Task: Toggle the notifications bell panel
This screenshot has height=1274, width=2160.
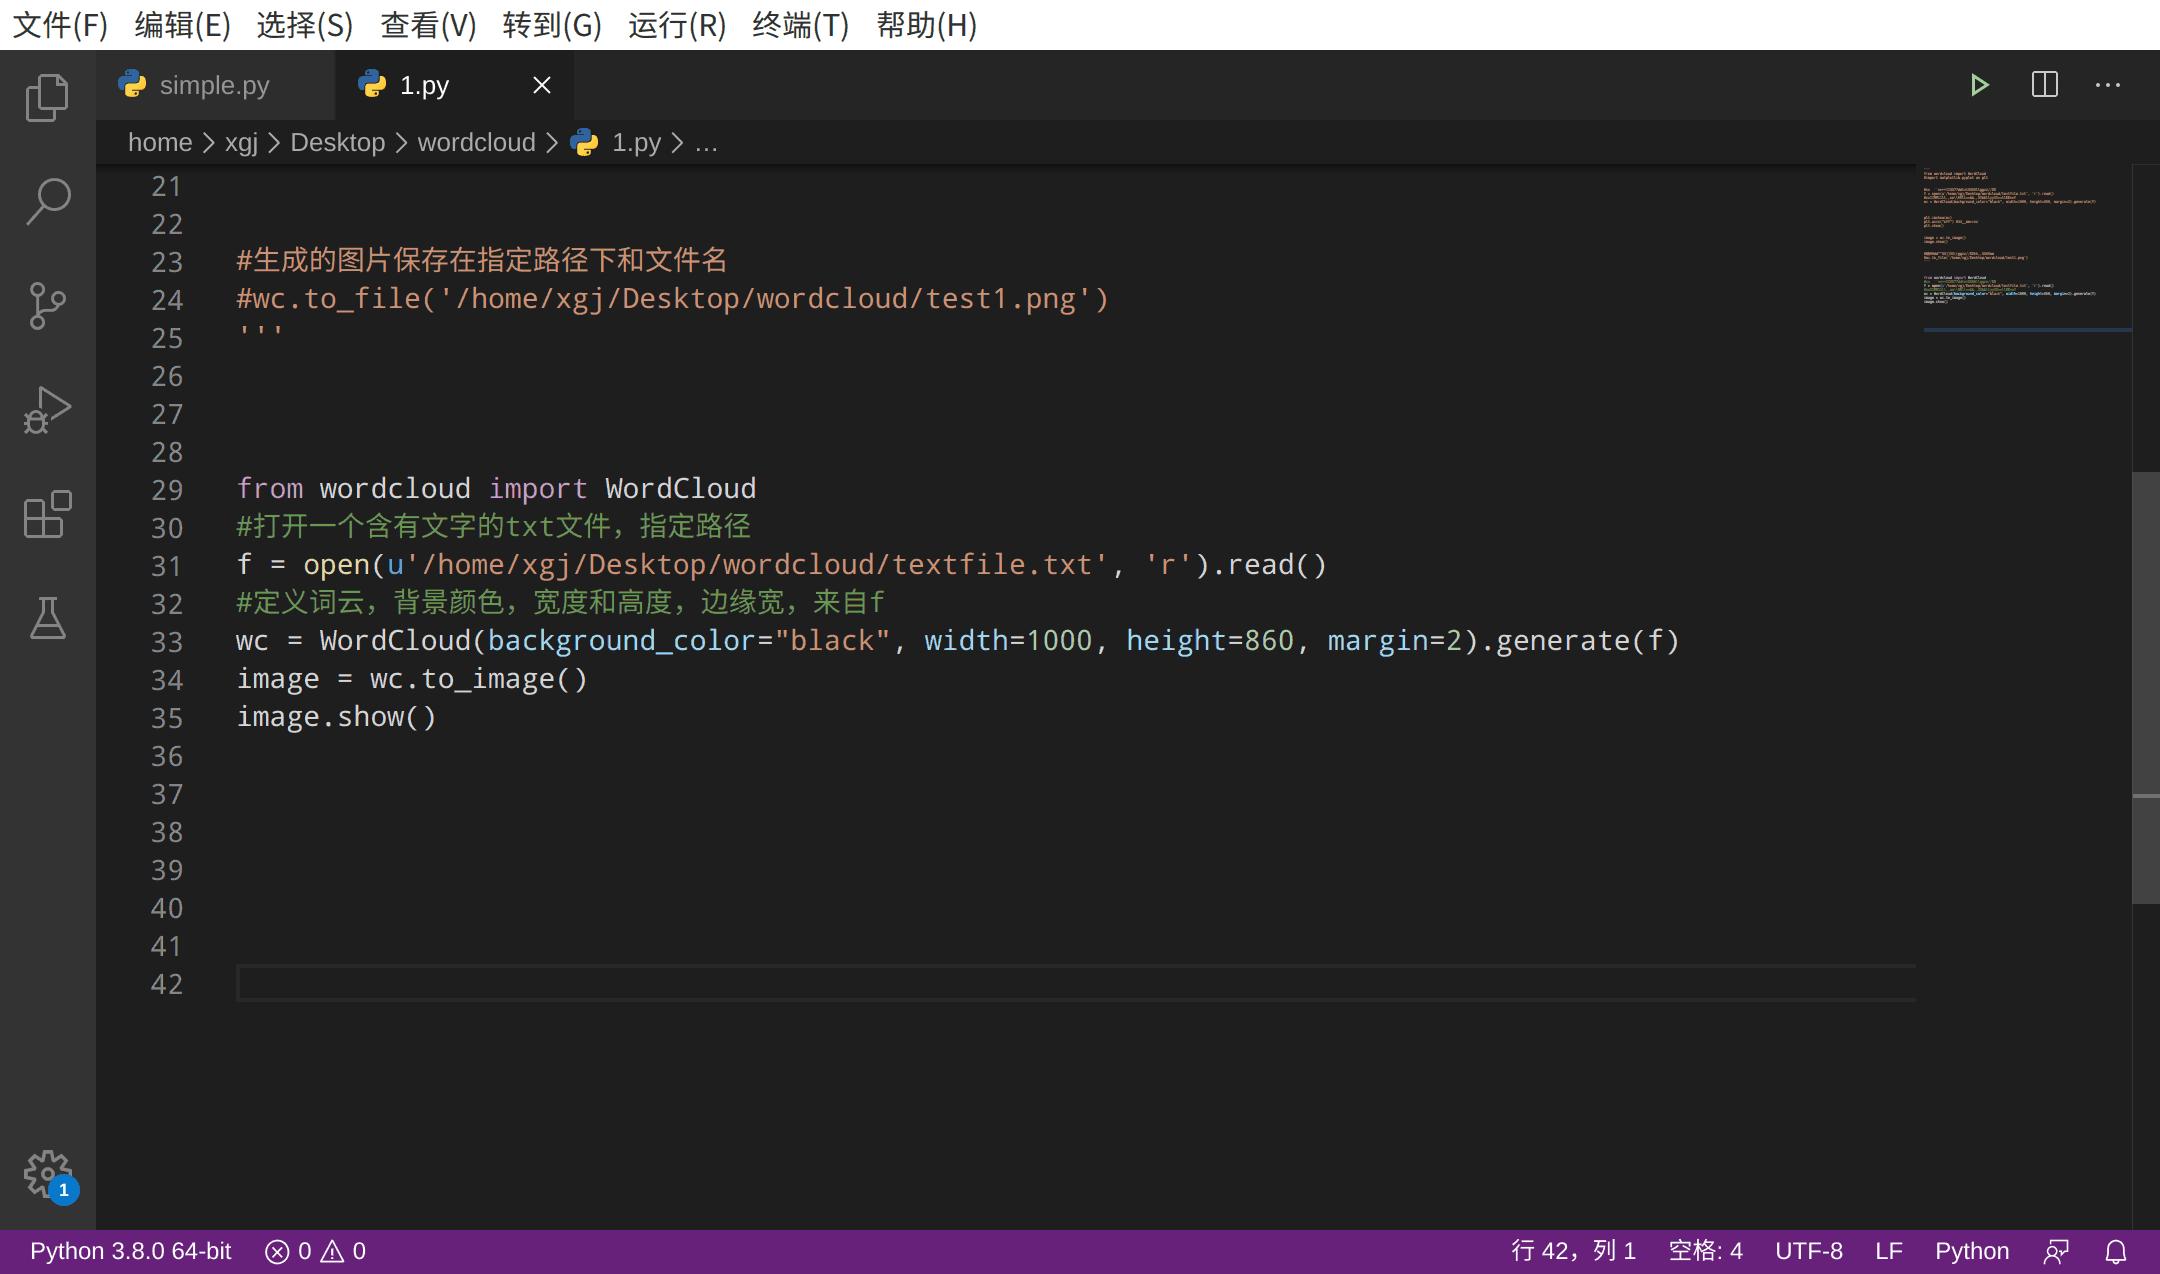Action: [x=2117, y=1250]
